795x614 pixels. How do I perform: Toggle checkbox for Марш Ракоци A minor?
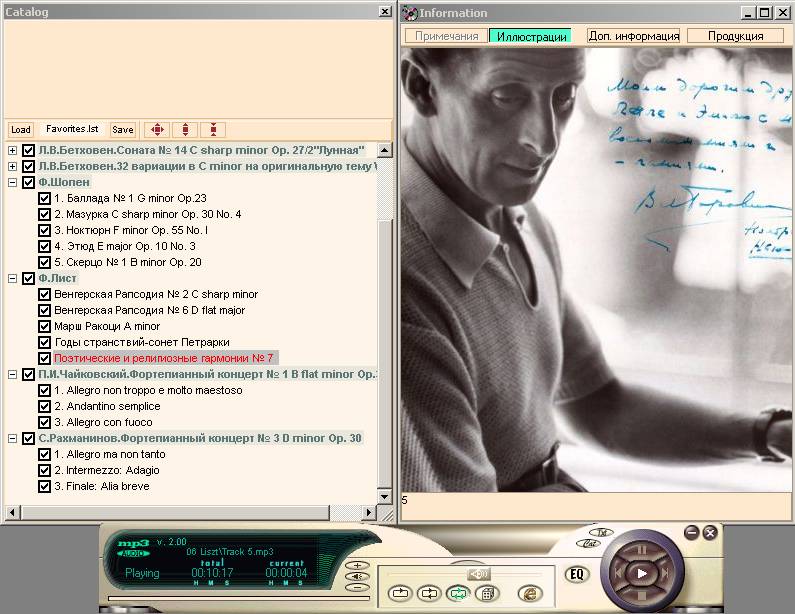[x=44, y=326]
